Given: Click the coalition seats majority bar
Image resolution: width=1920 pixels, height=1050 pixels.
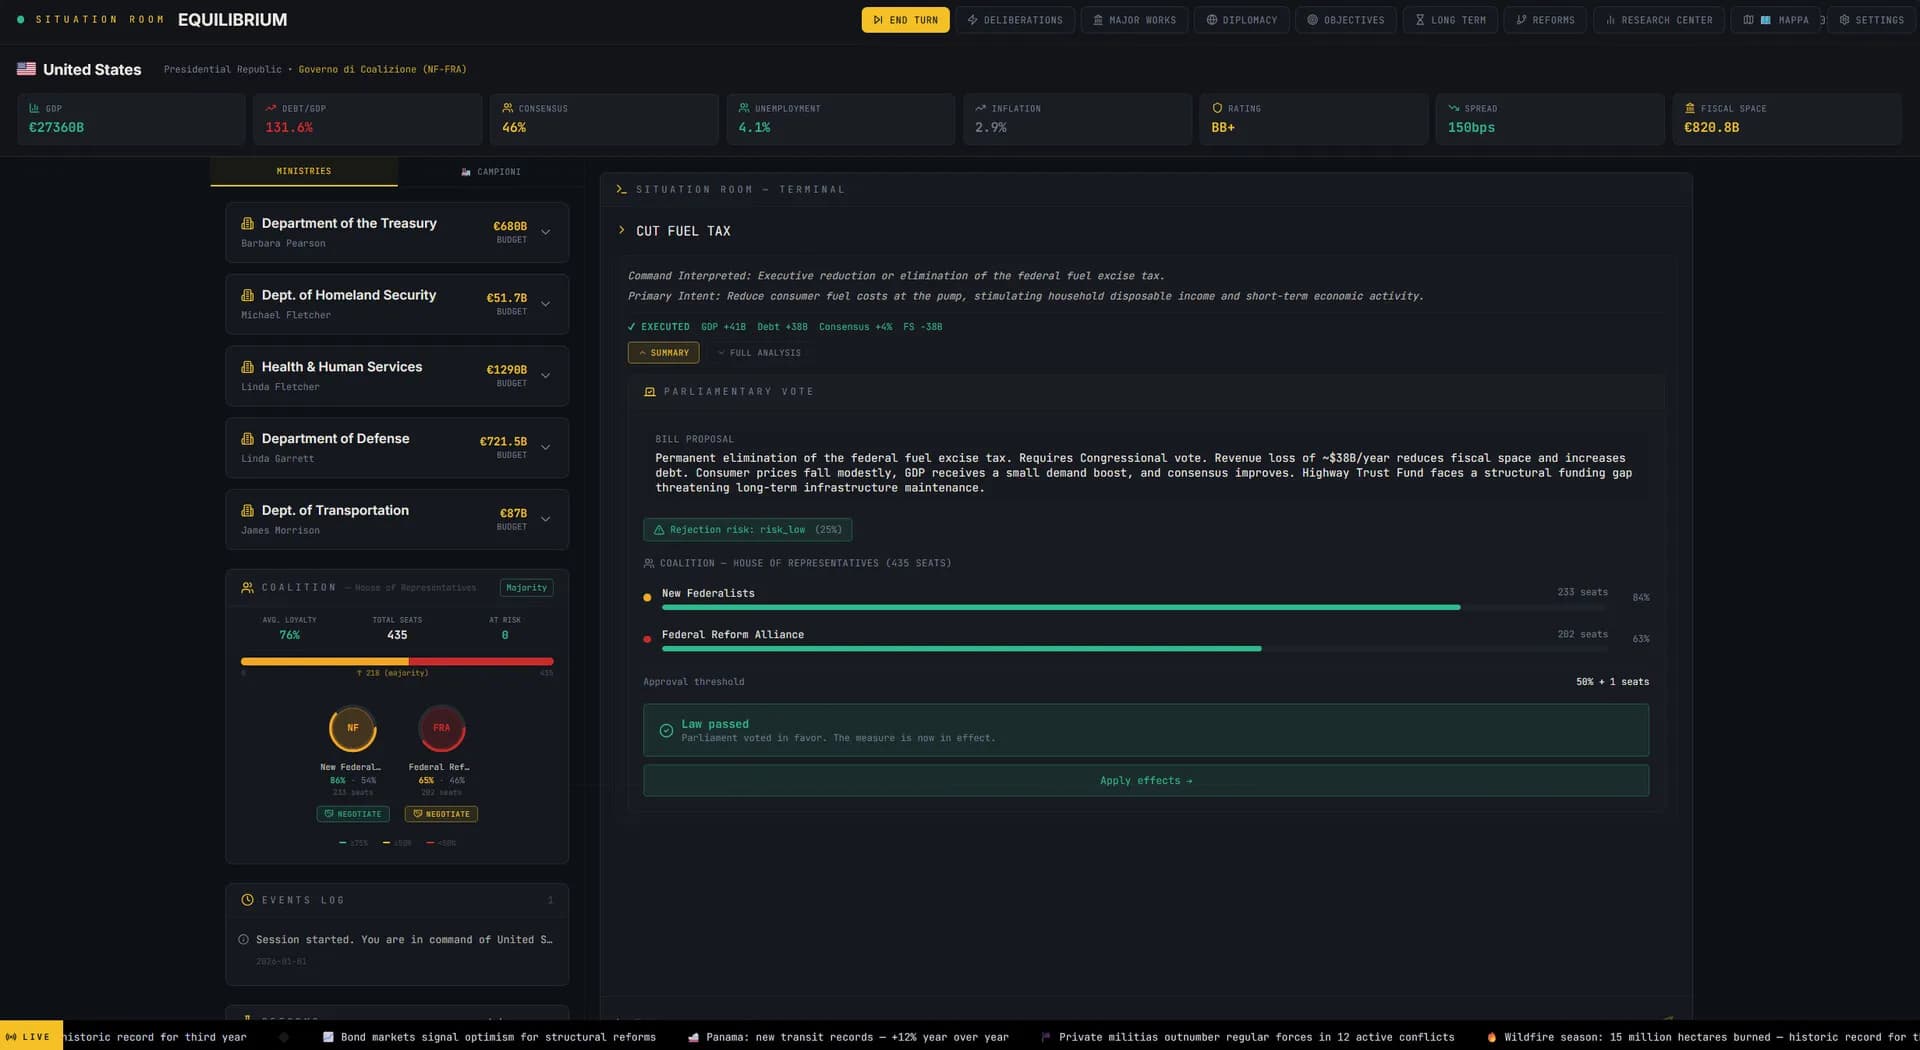Looking at the screenshot, I should pyautogui.click(x=397, y=661).
